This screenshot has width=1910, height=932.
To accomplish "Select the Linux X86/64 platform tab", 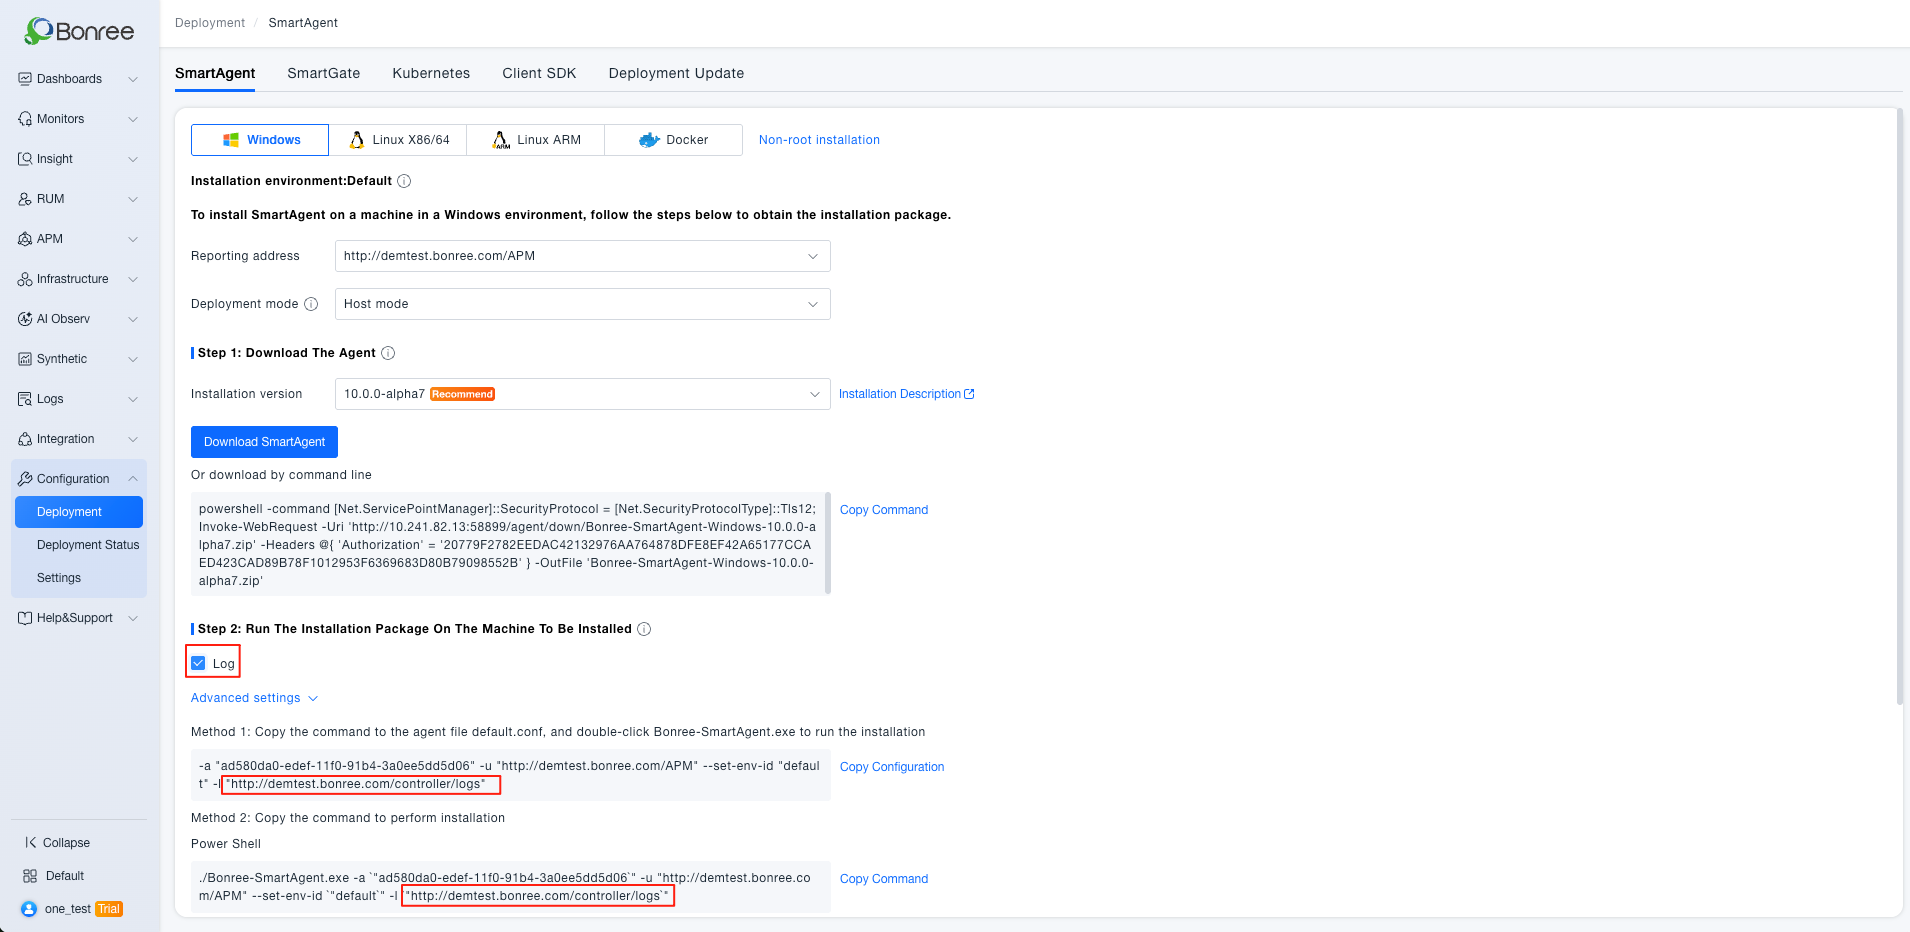I will [x=398, y=140].
